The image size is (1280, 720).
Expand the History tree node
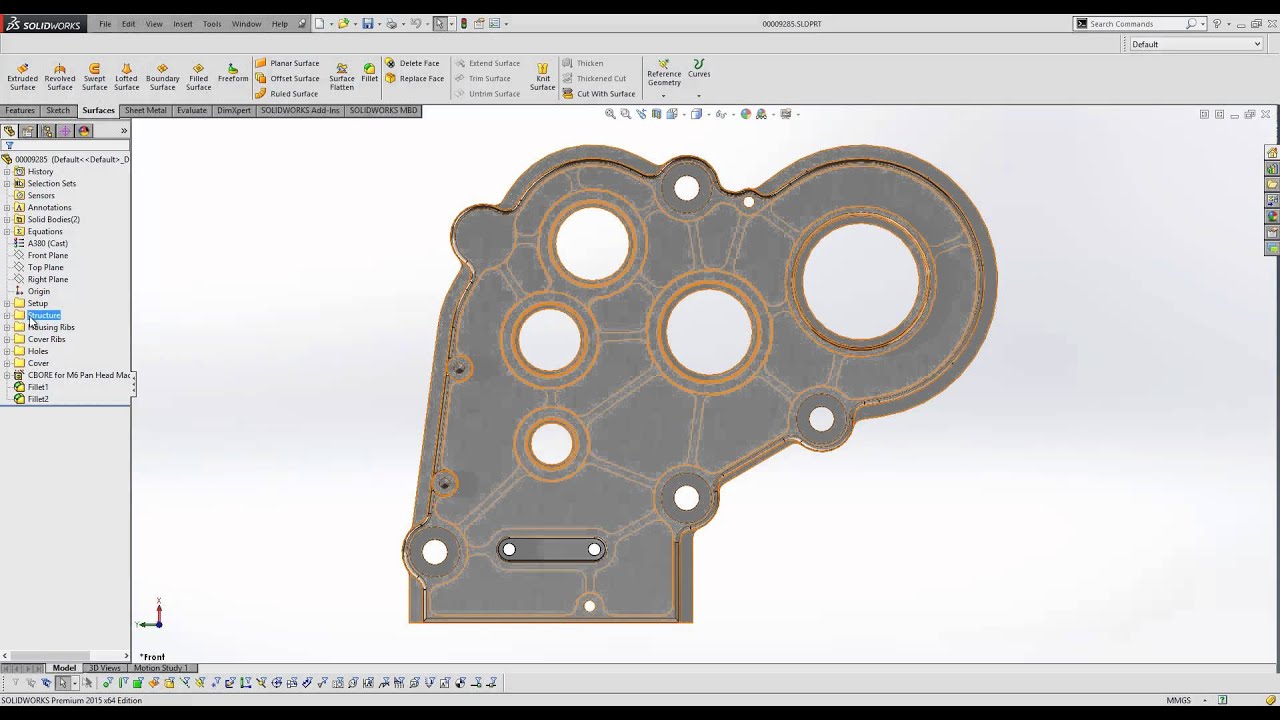tap(7, 171)
